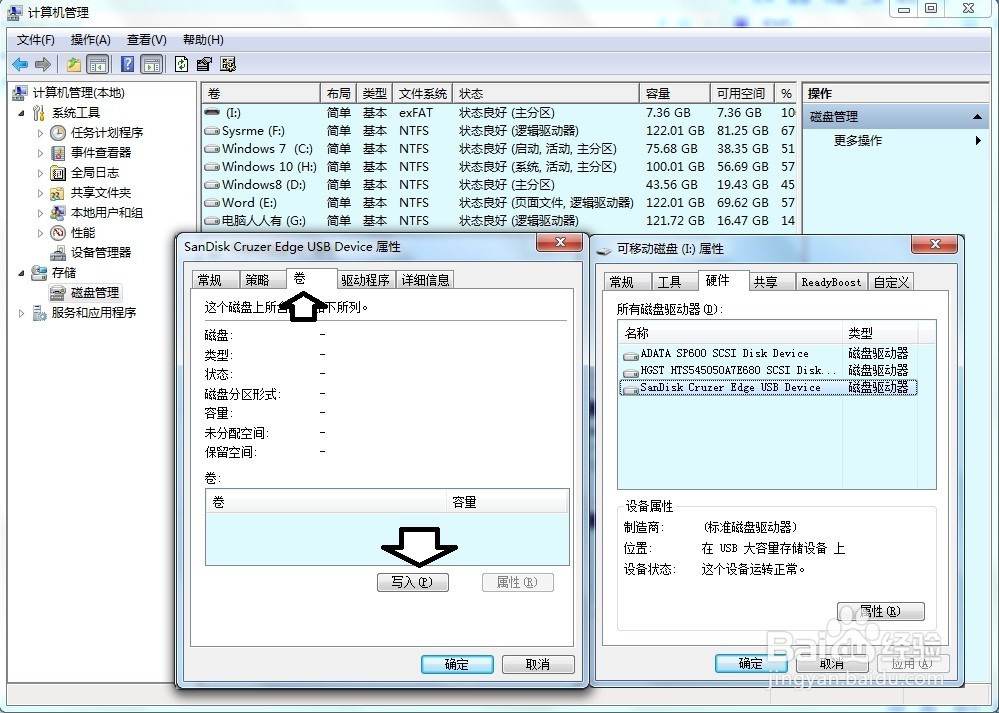Click the Task Scheduler clock icon

click(58, 133)
